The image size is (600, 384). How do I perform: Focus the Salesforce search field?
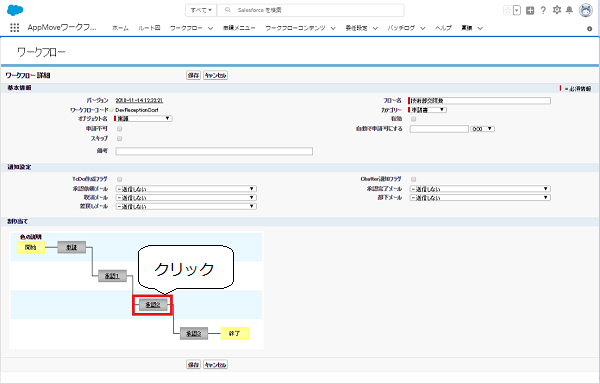[x=311, y=10]
